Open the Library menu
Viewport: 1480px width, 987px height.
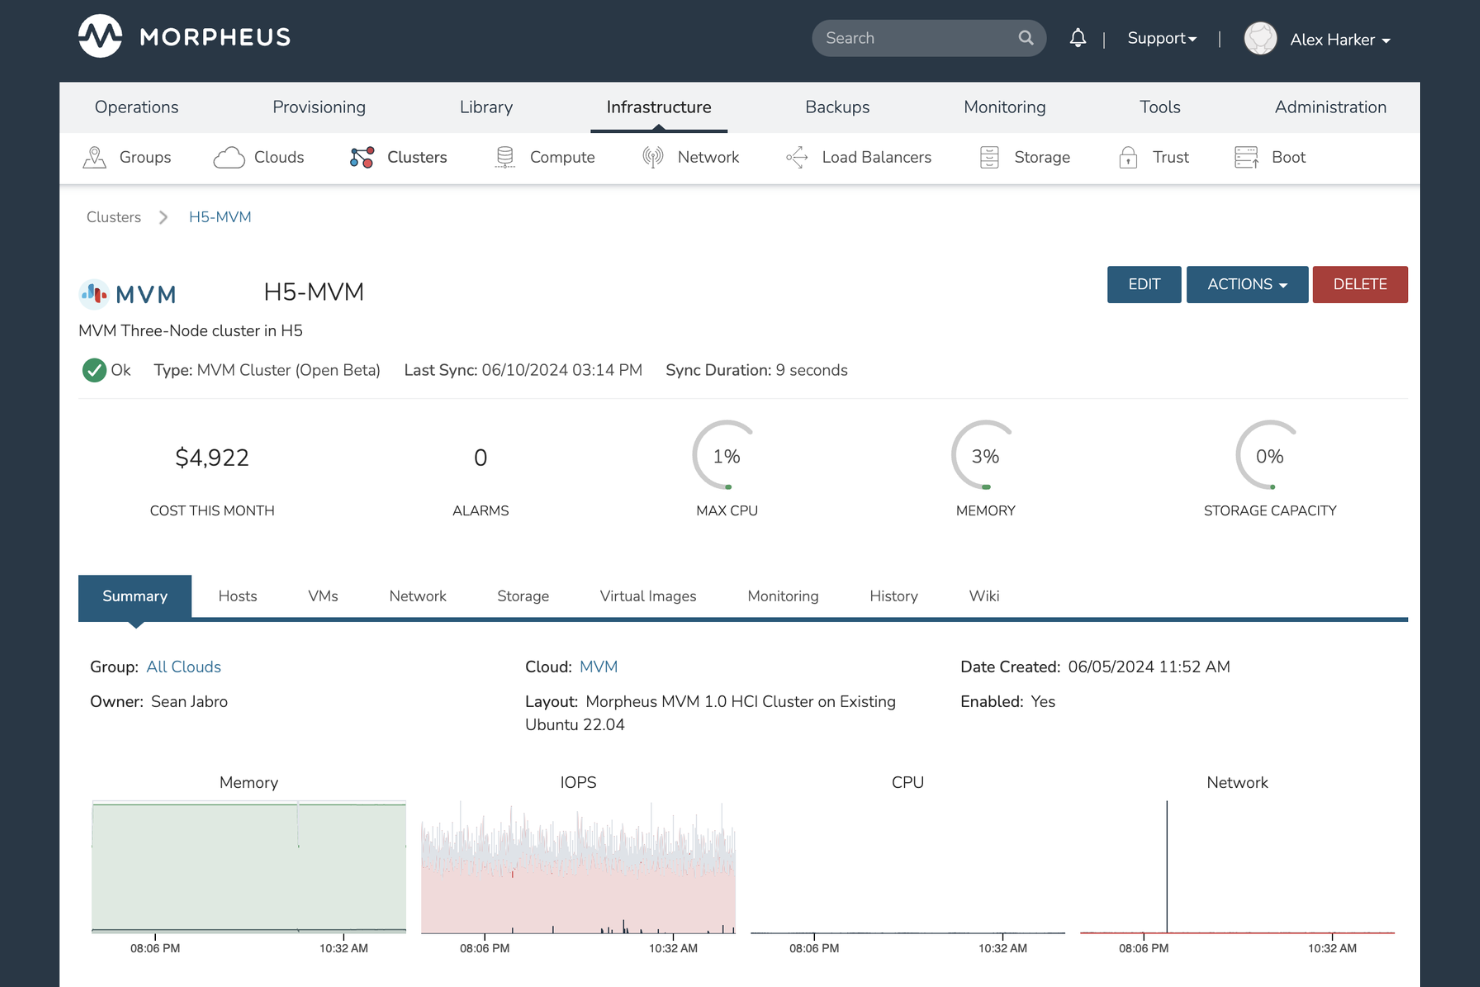coord(486,107)
